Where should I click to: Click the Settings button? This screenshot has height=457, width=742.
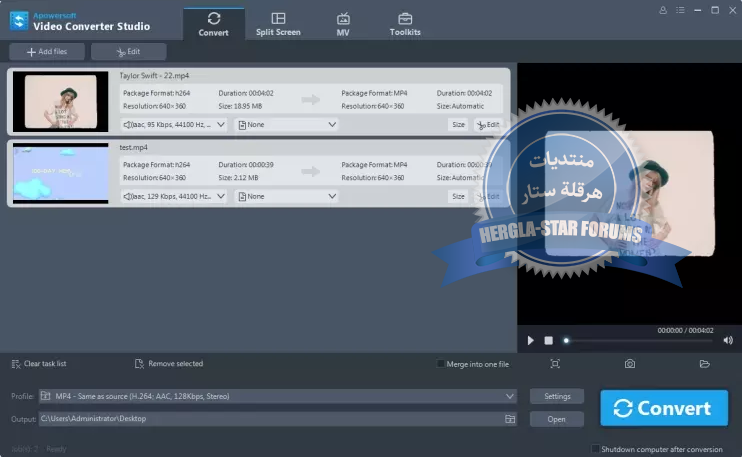click(x=557, y=396)
